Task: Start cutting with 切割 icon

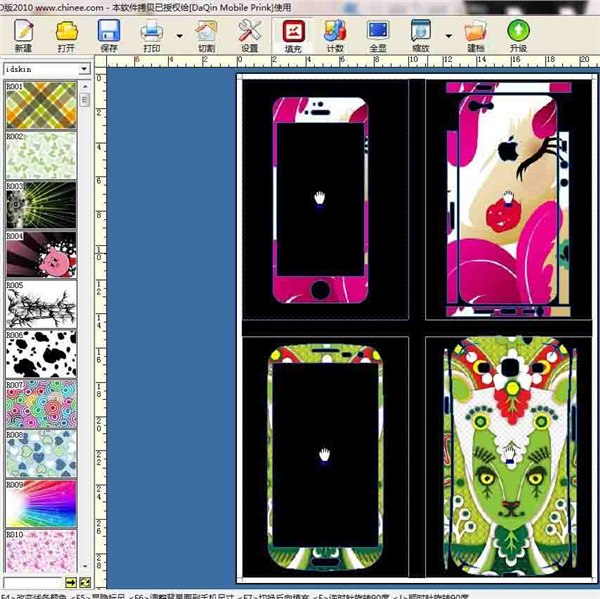Action: click(206, 36)
